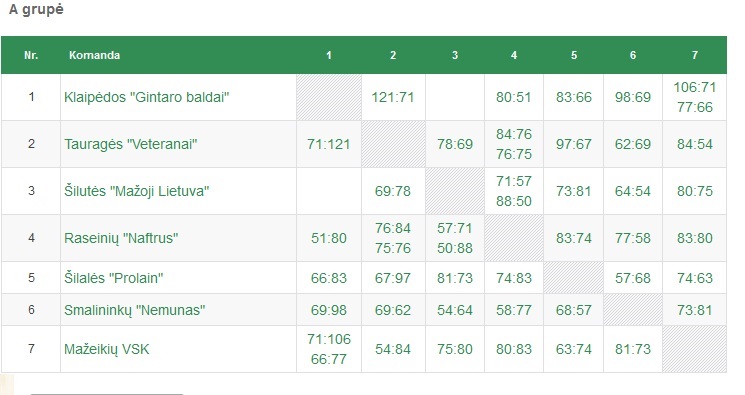Open the 98:69 result in first row
This screenshot has width=745, height=395.
coord(632,97)
